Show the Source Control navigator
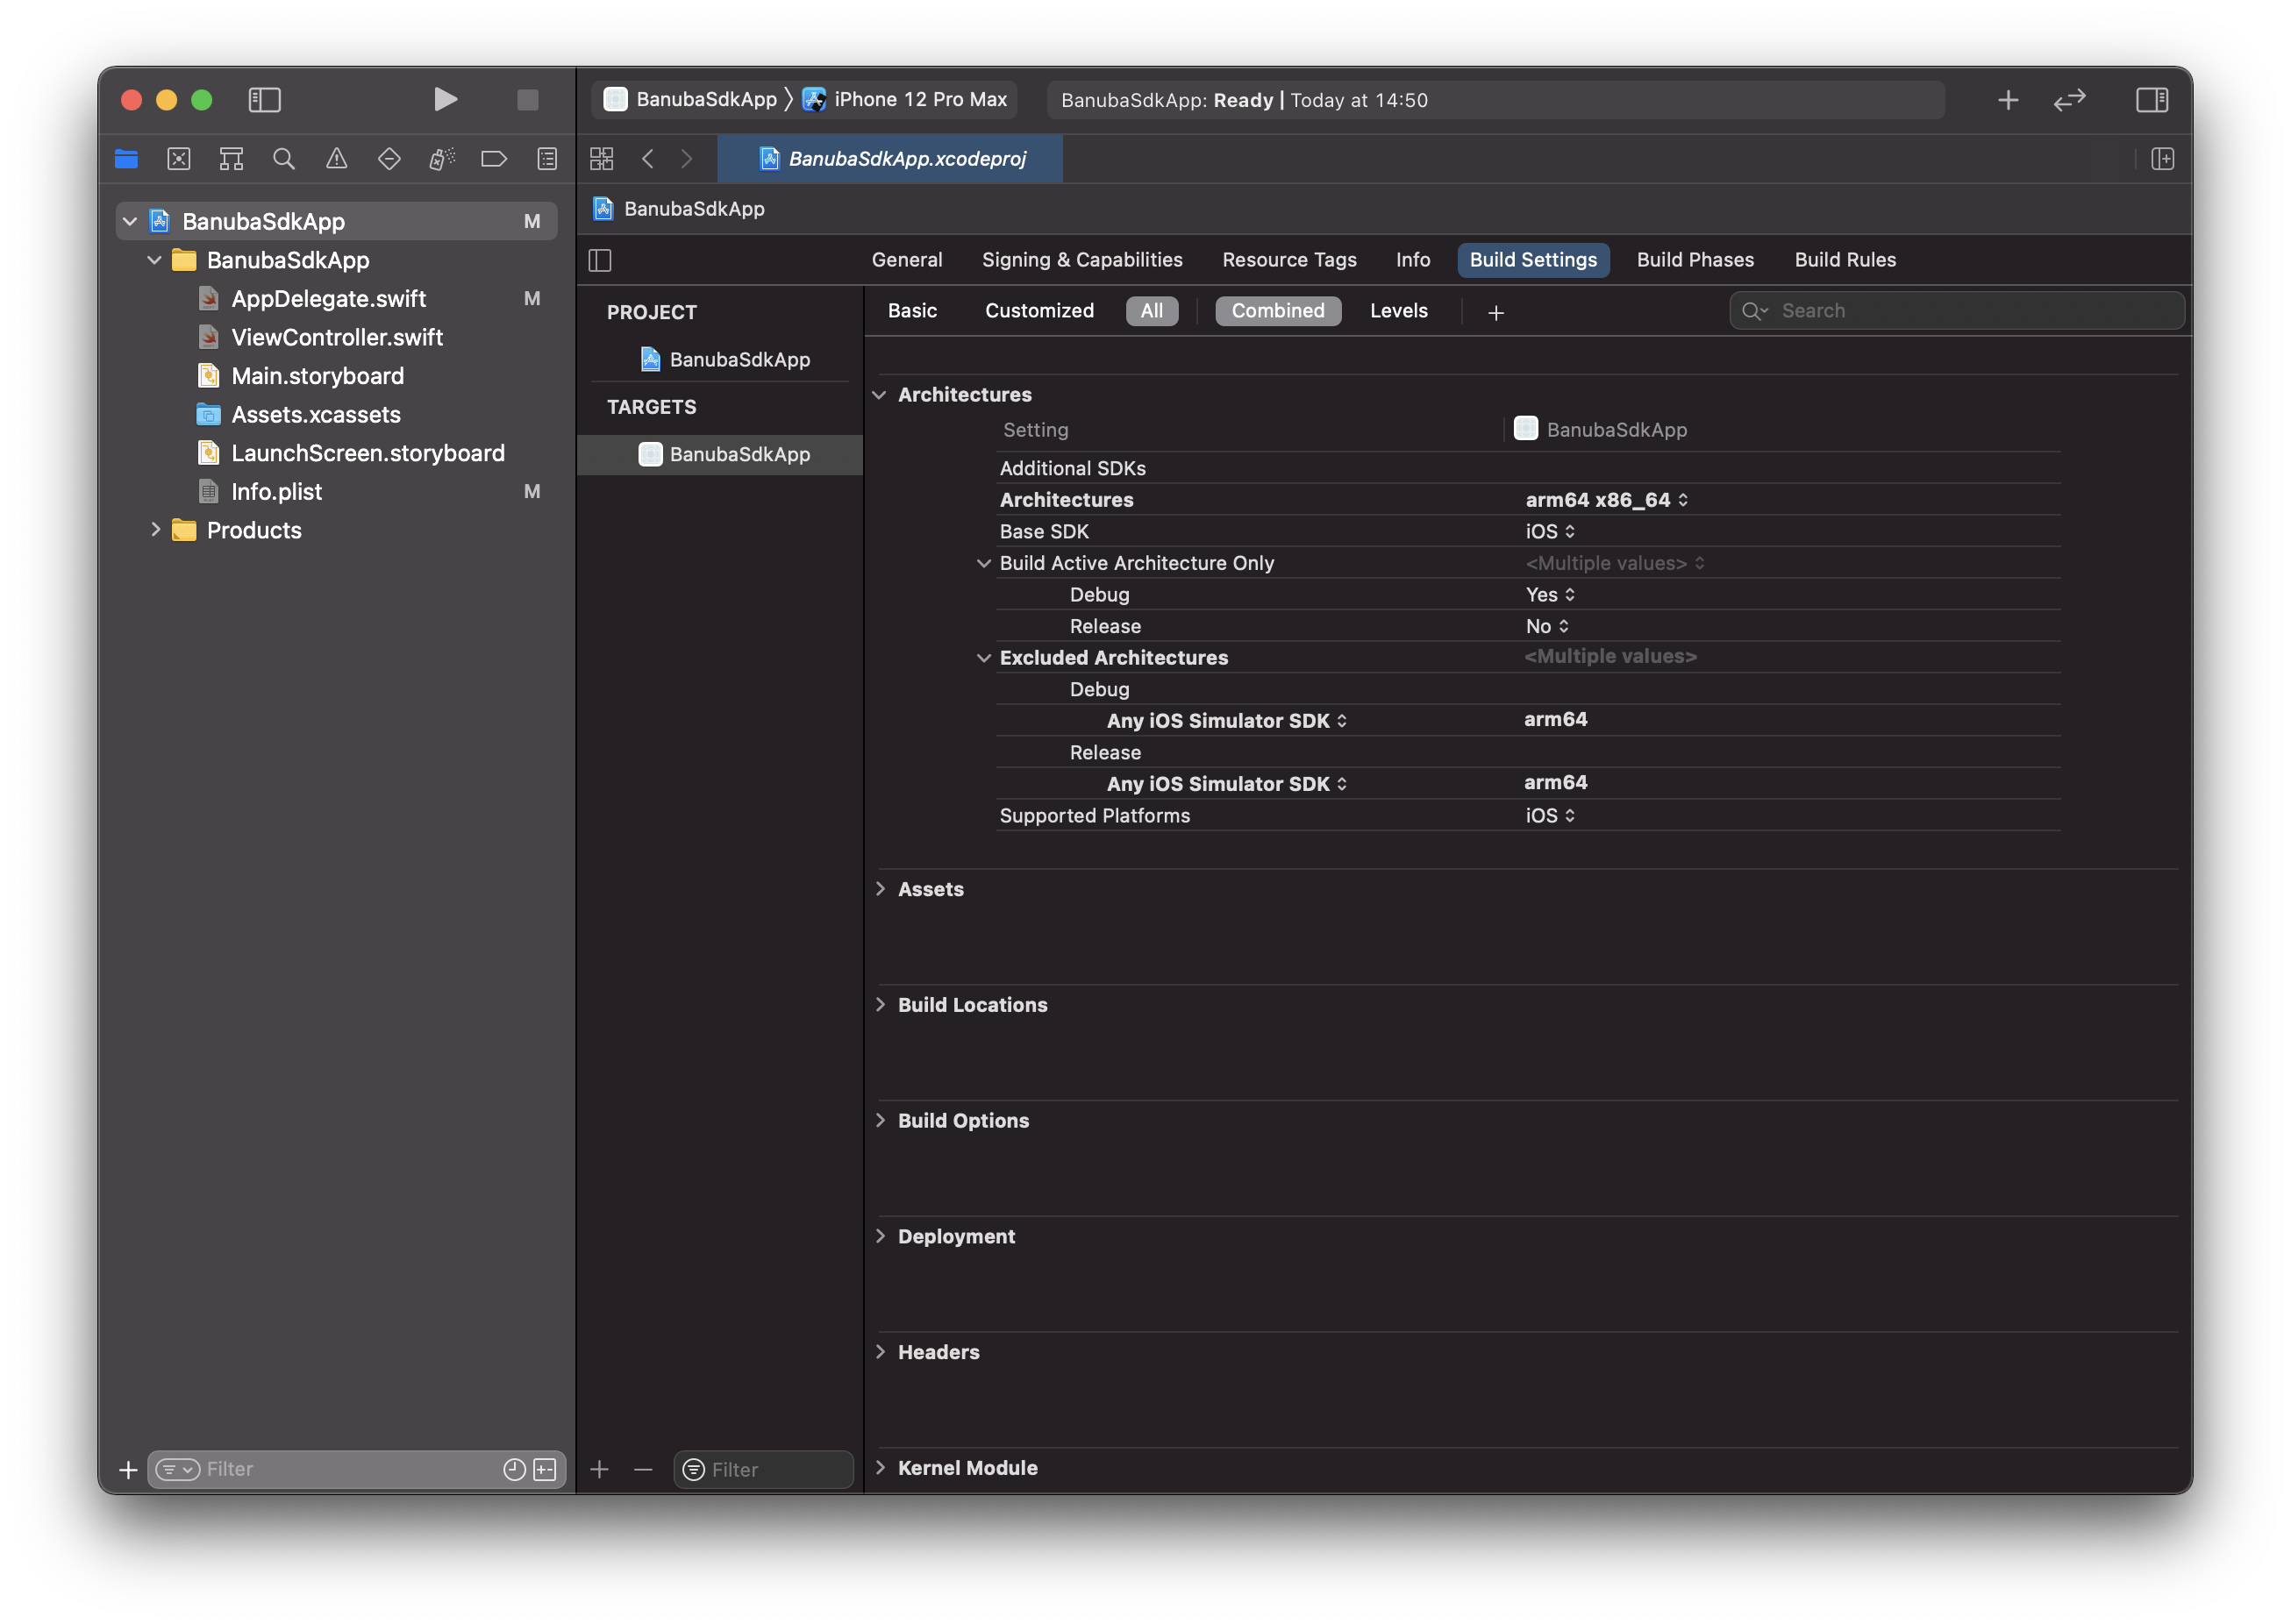Screen dimensions: 2291x1624 pos(179,158)
